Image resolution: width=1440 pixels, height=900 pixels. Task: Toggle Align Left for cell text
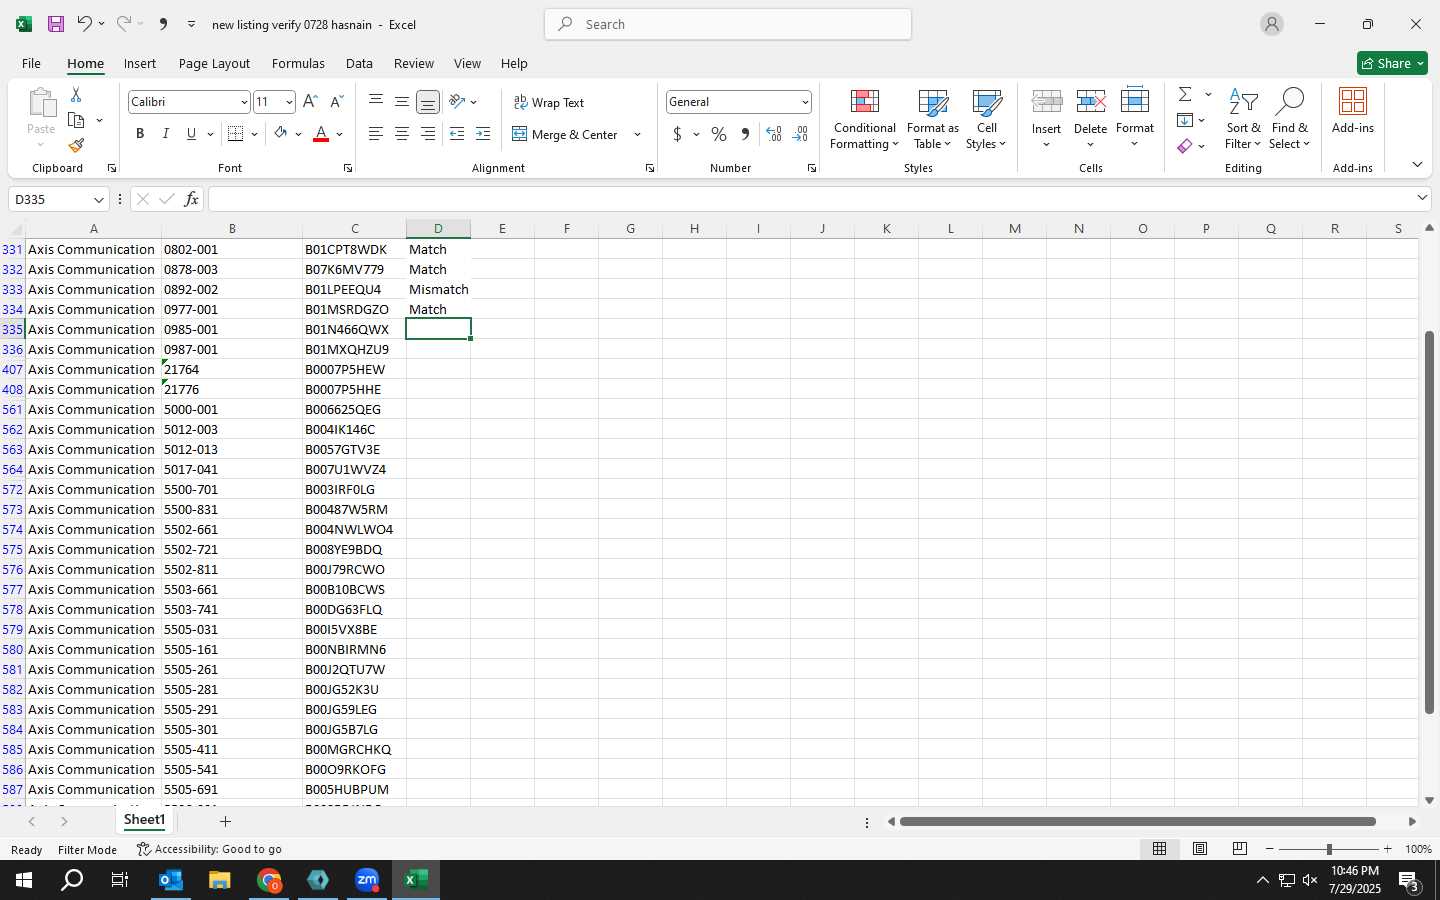(376, 134)
